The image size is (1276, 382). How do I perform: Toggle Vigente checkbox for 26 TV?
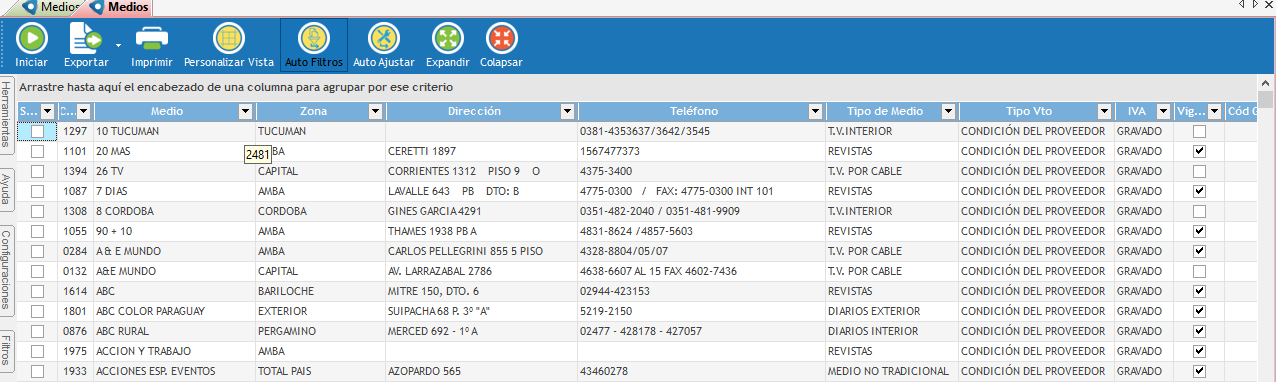(1199, 171)
